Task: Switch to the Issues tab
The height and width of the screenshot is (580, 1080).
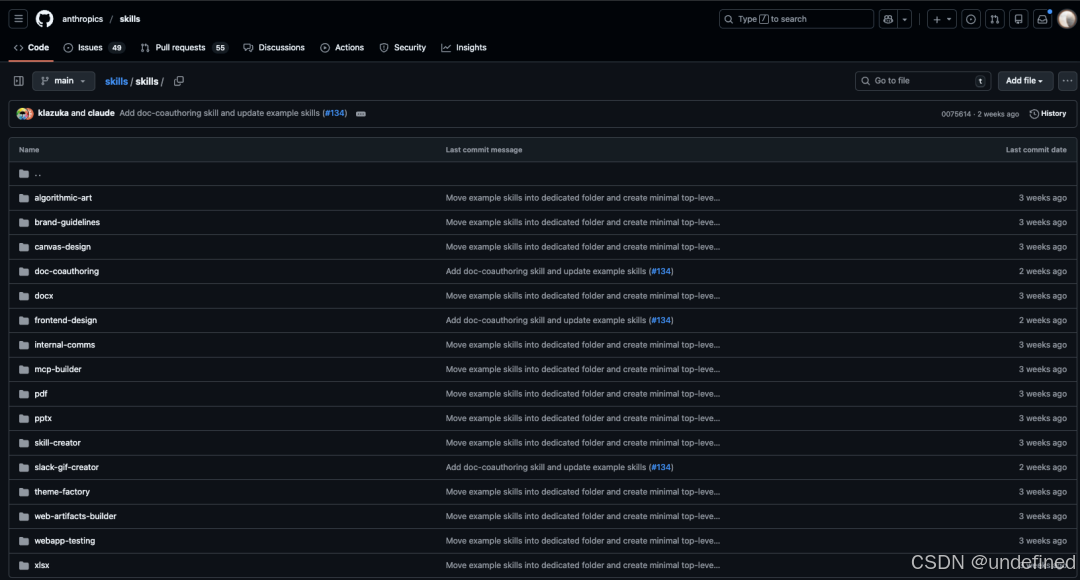Action: 93,48
